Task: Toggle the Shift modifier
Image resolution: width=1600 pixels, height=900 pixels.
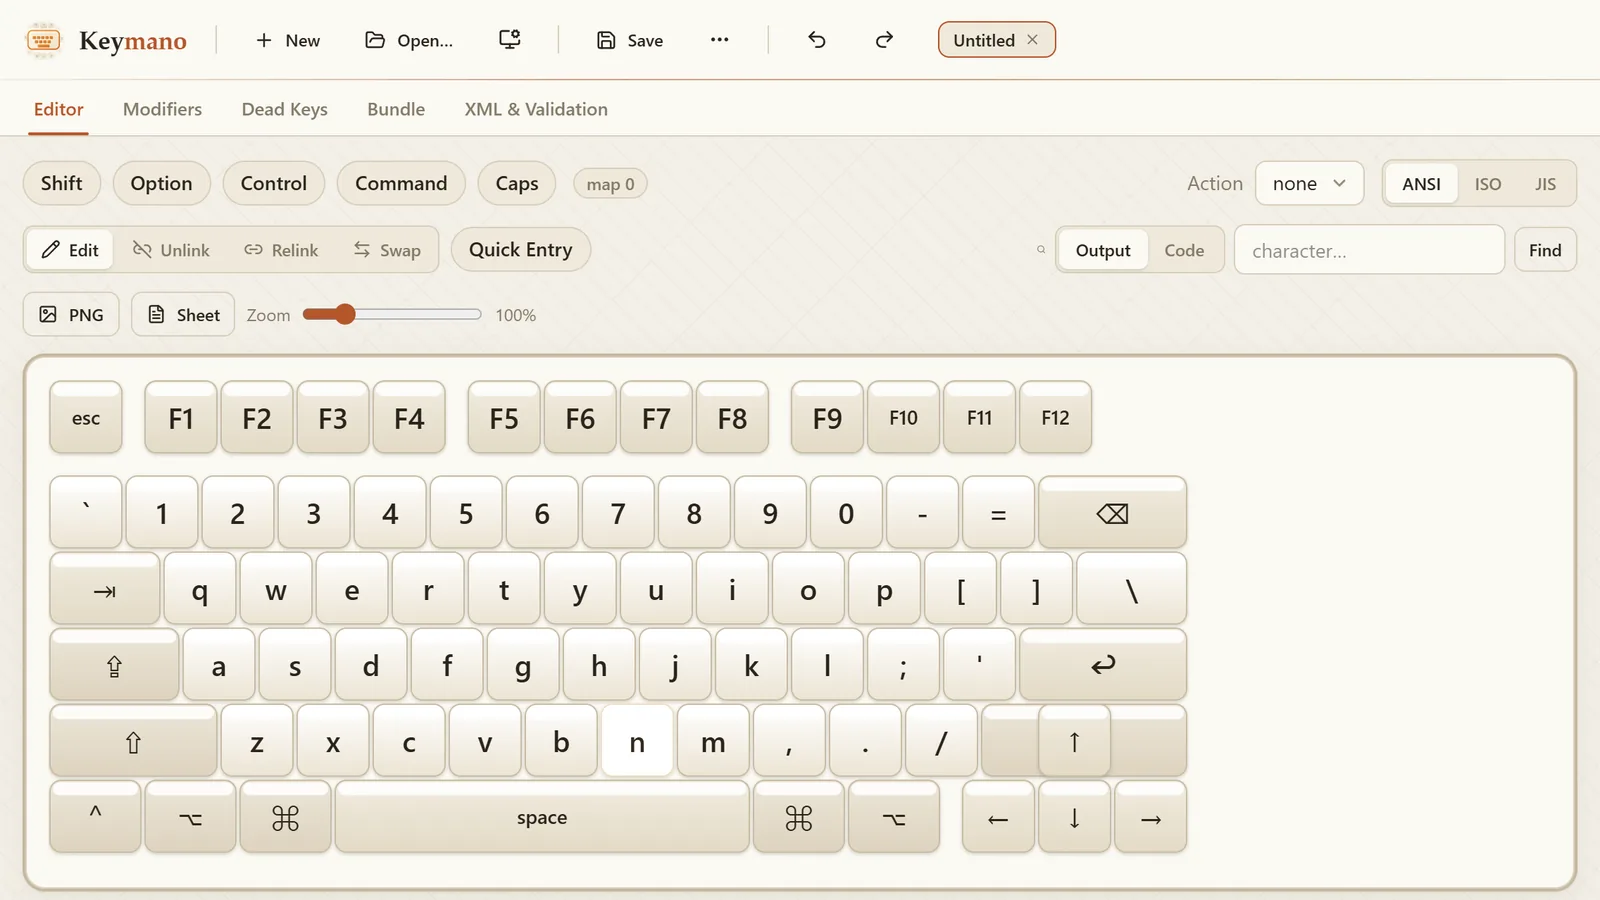Action: coord(62,183)
